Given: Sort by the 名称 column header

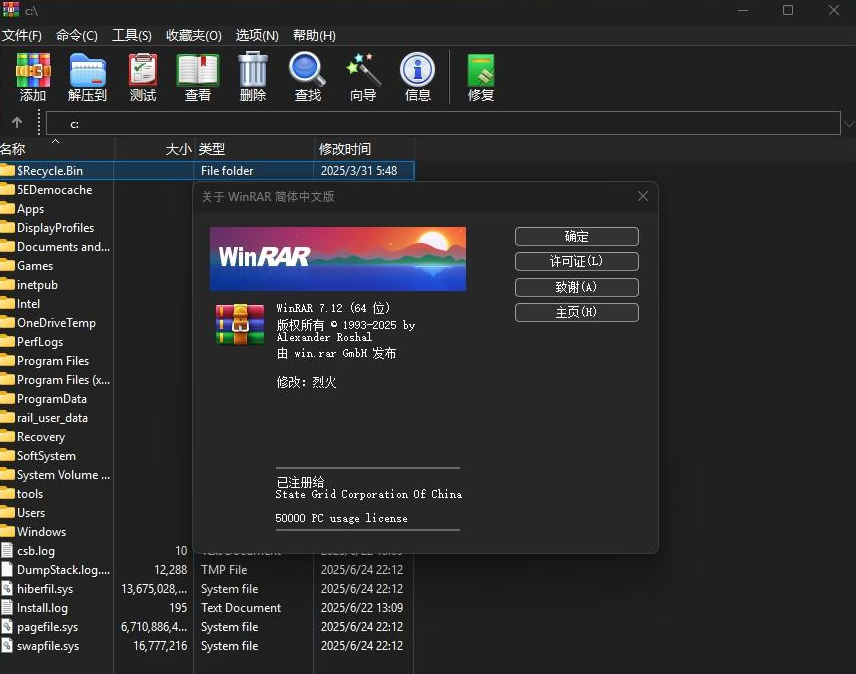Looking at the screenshot, I should 57,149.
